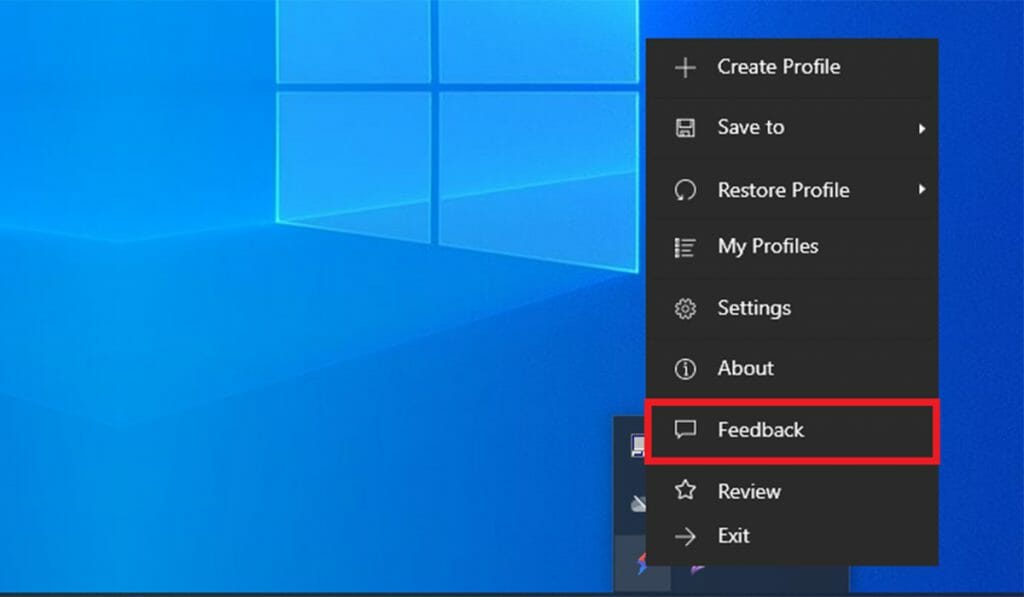1024x597 pixels.
Task: Click the circular Restore Profile icon
Action: [x=685, y=190]
